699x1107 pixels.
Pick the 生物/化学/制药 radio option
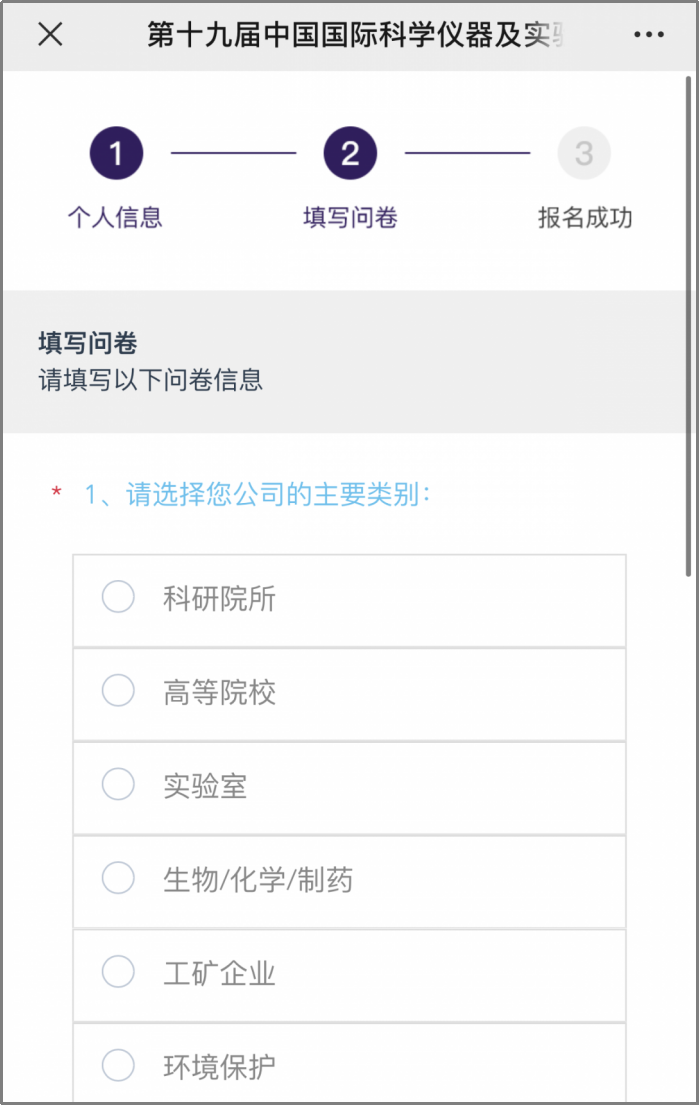118,879
